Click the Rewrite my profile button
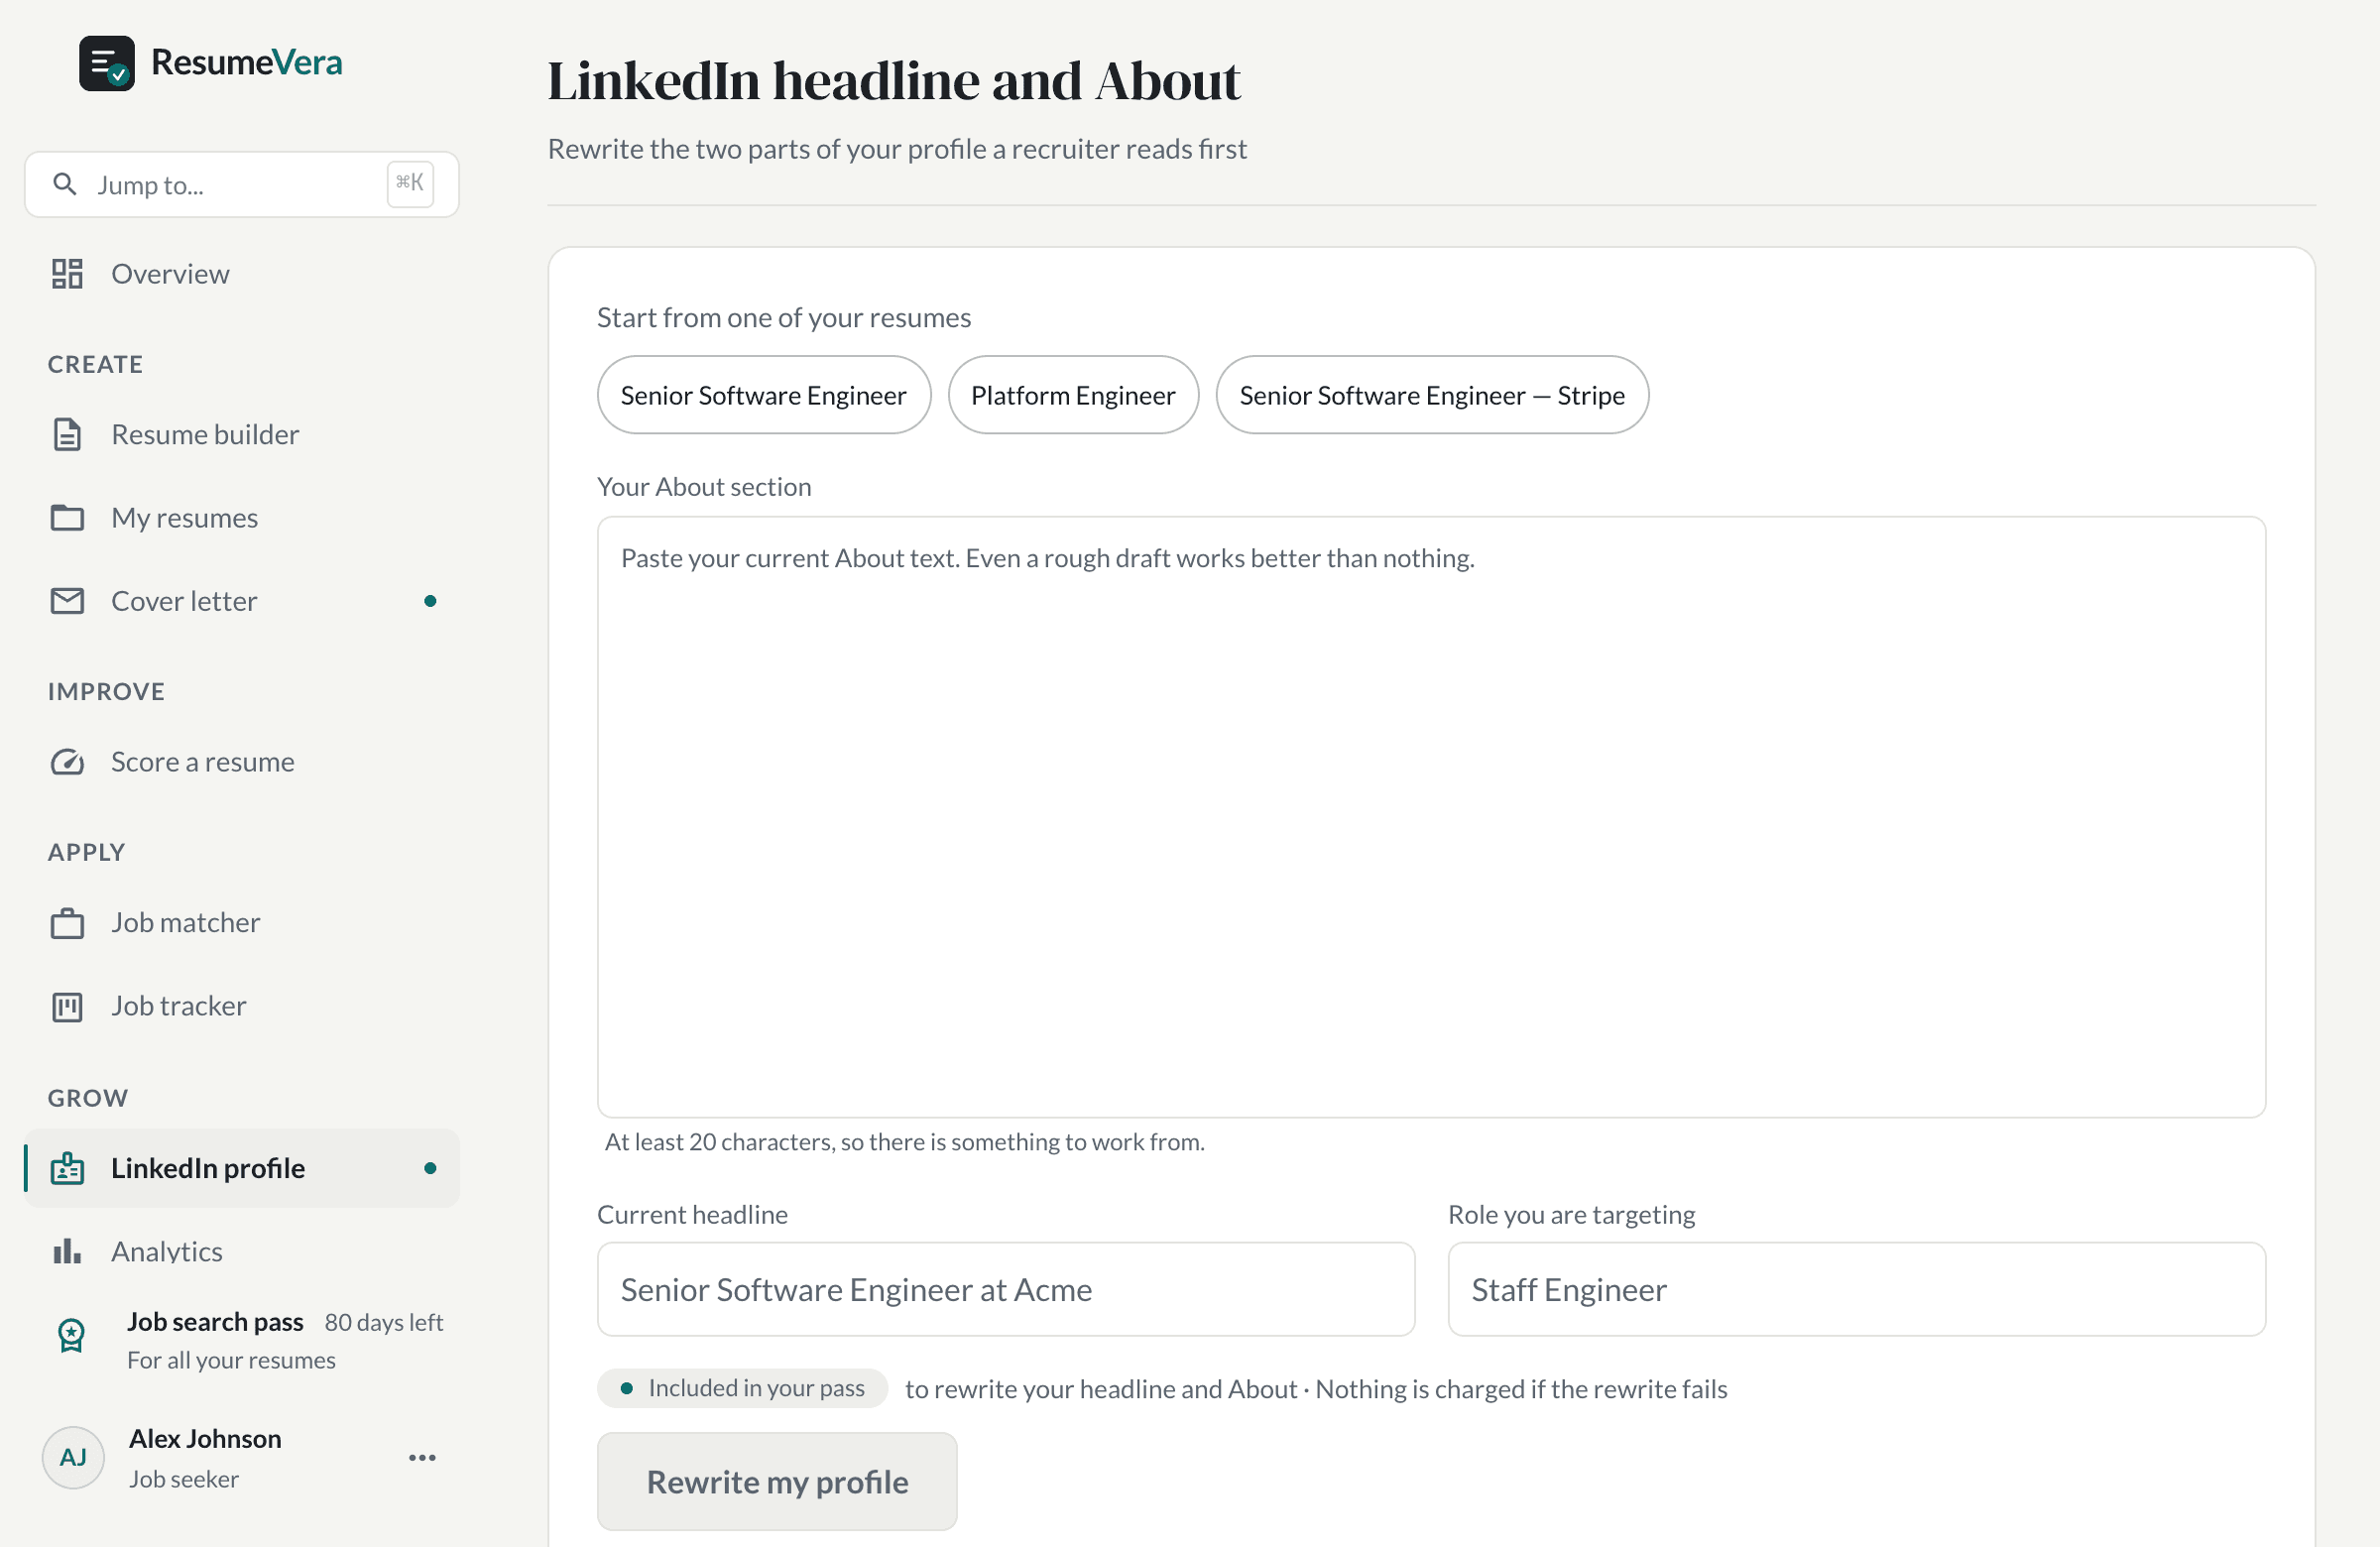Viewport: 2380px width, 1547px height. click(776, 1480)
